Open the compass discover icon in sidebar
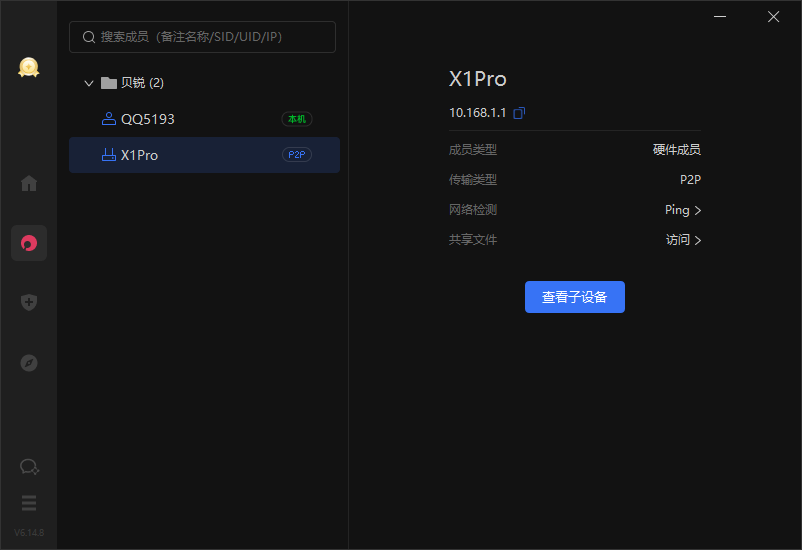The image size is (802, 550). coord(29,363)
